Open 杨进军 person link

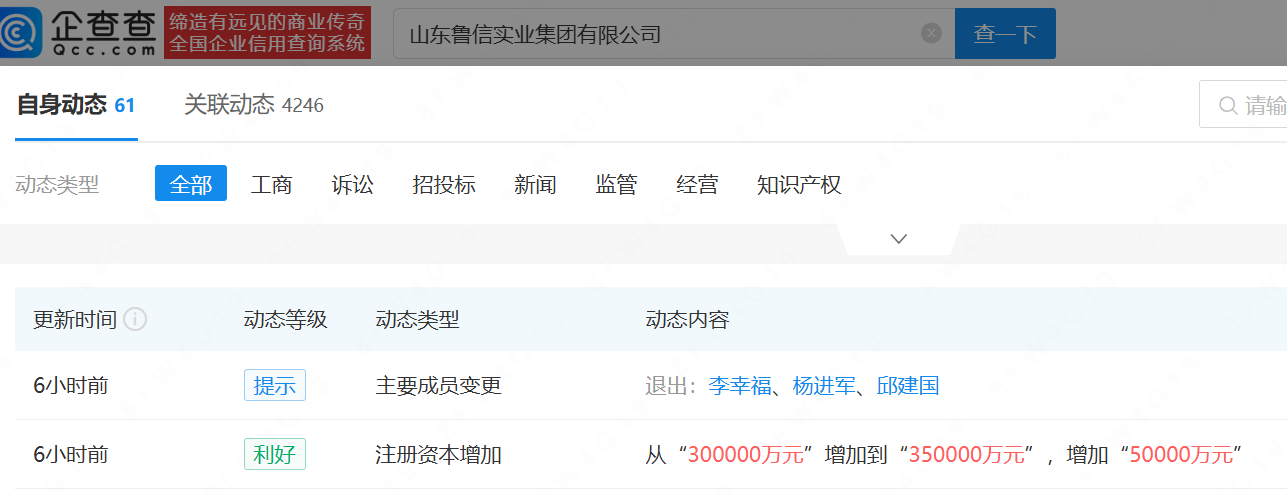824,386
